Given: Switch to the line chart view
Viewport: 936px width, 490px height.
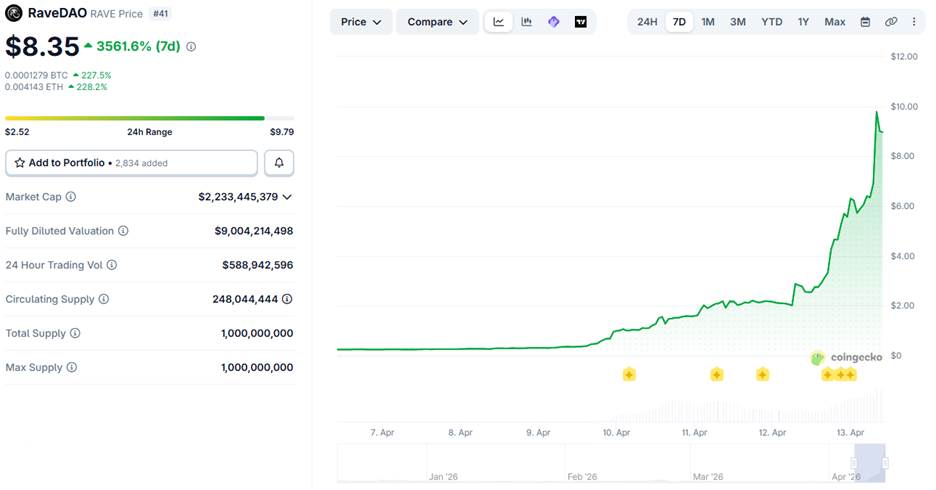Looking at the screenshot, I should pos(499,22).
